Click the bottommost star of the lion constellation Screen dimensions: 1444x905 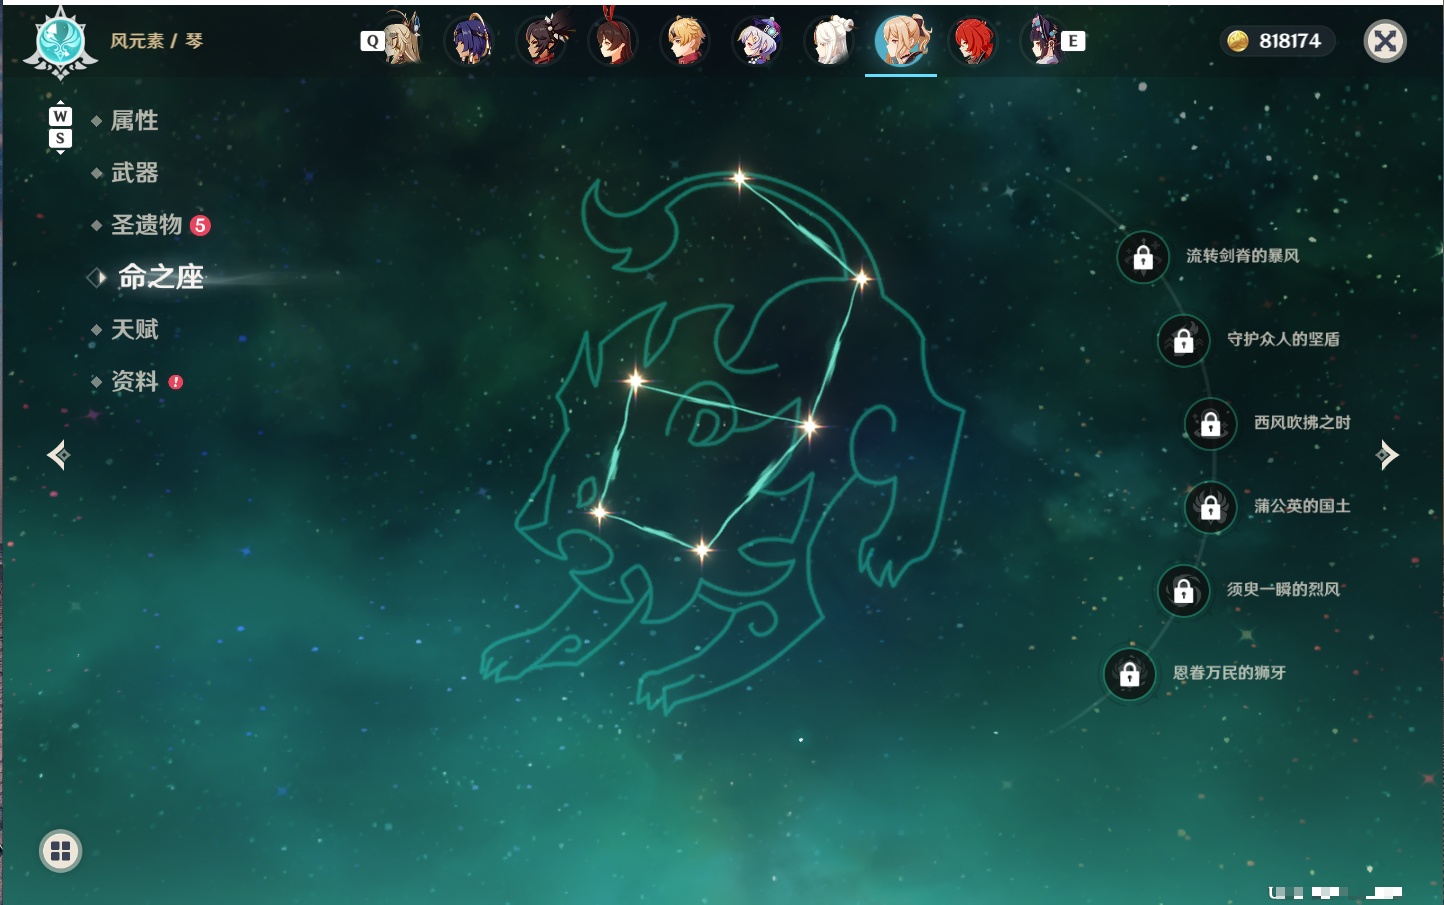pyautogui.click(x=703, y=548)
